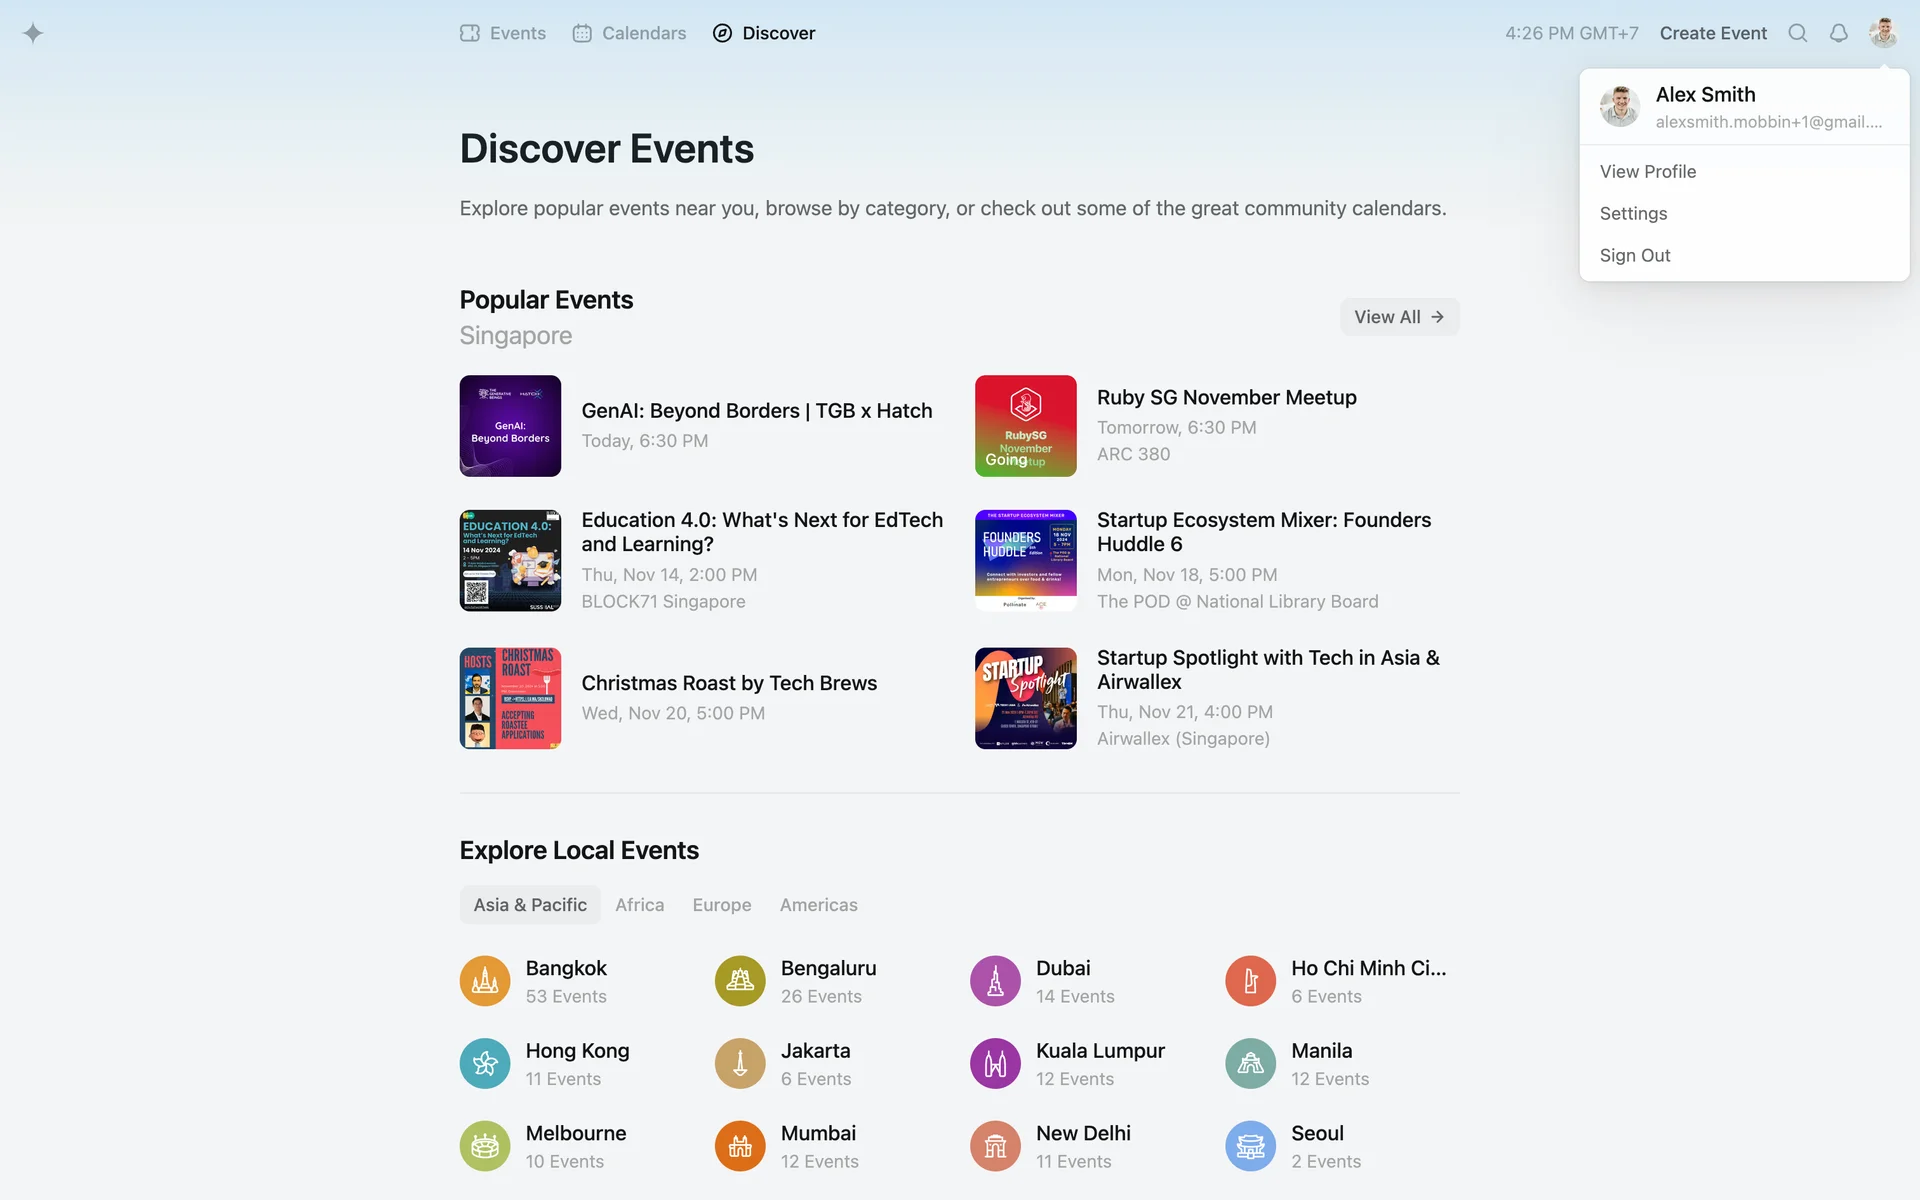This screenshot has width=1920, height=1200.
Task: Switch to the Africa region tab
Action: (639, 905)
